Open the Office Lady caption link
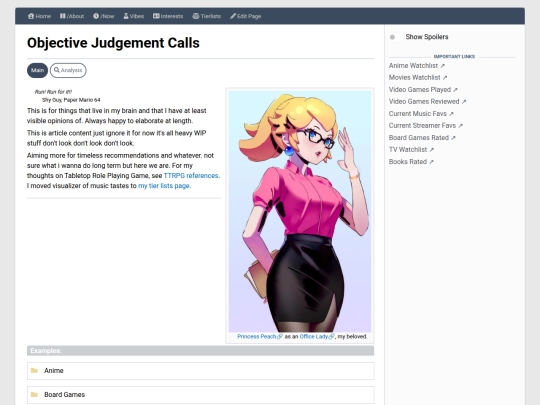This screenshot has width=540, height=405. [x=314, y=336]
